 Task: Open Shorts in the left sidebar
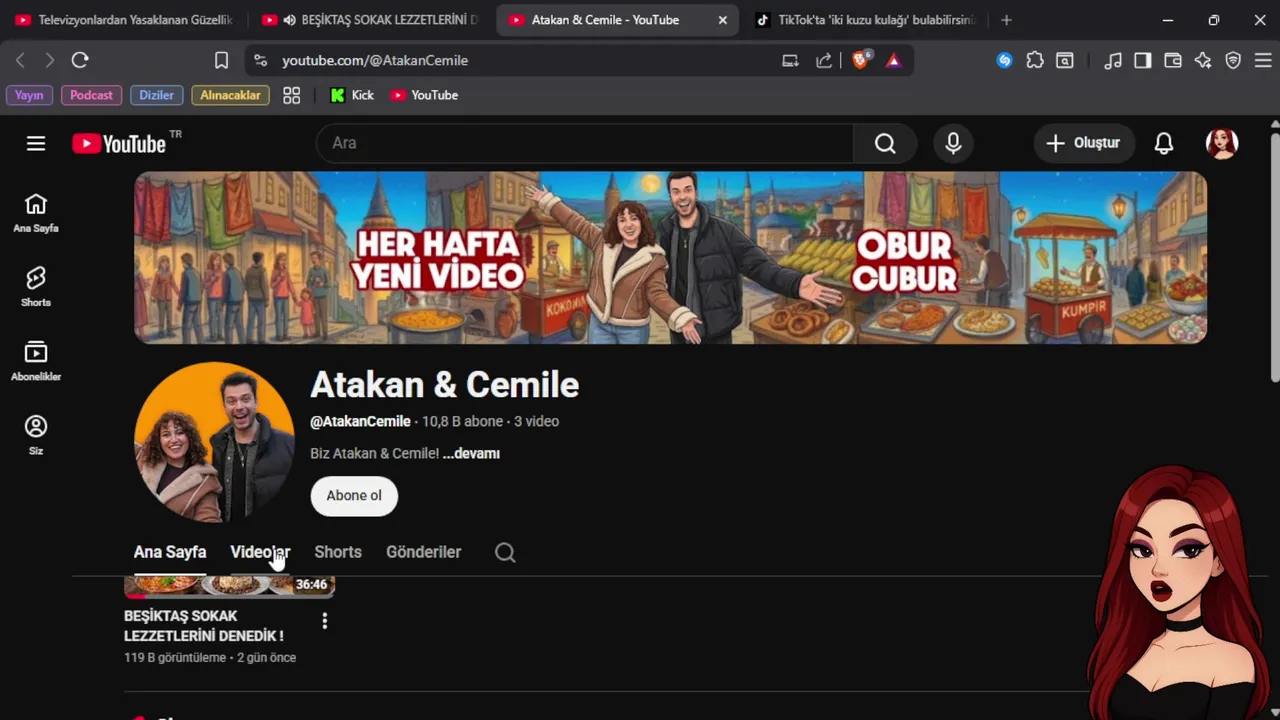tap(36, 287)
